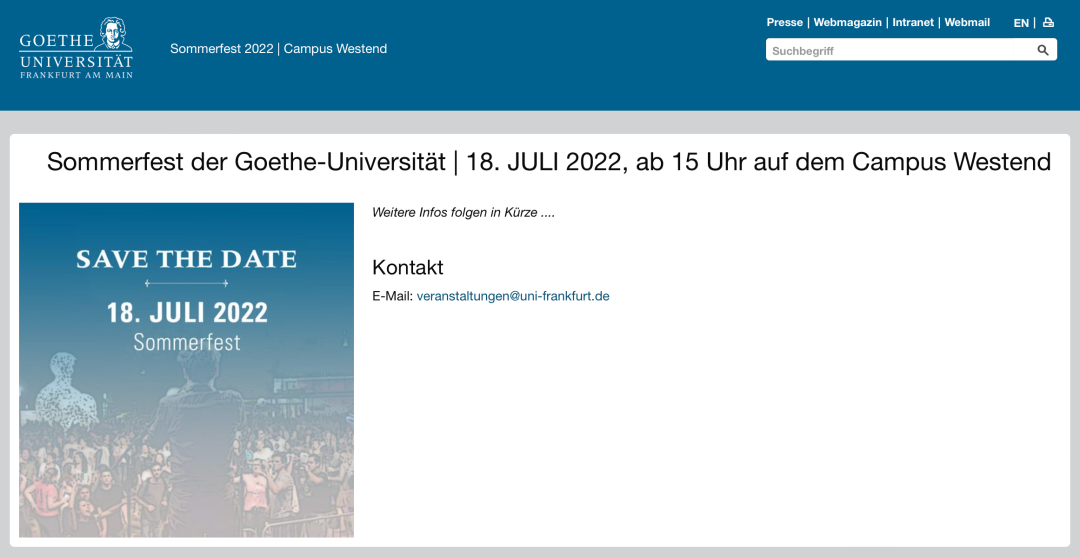Open the Webmail link

pos(967,22)
